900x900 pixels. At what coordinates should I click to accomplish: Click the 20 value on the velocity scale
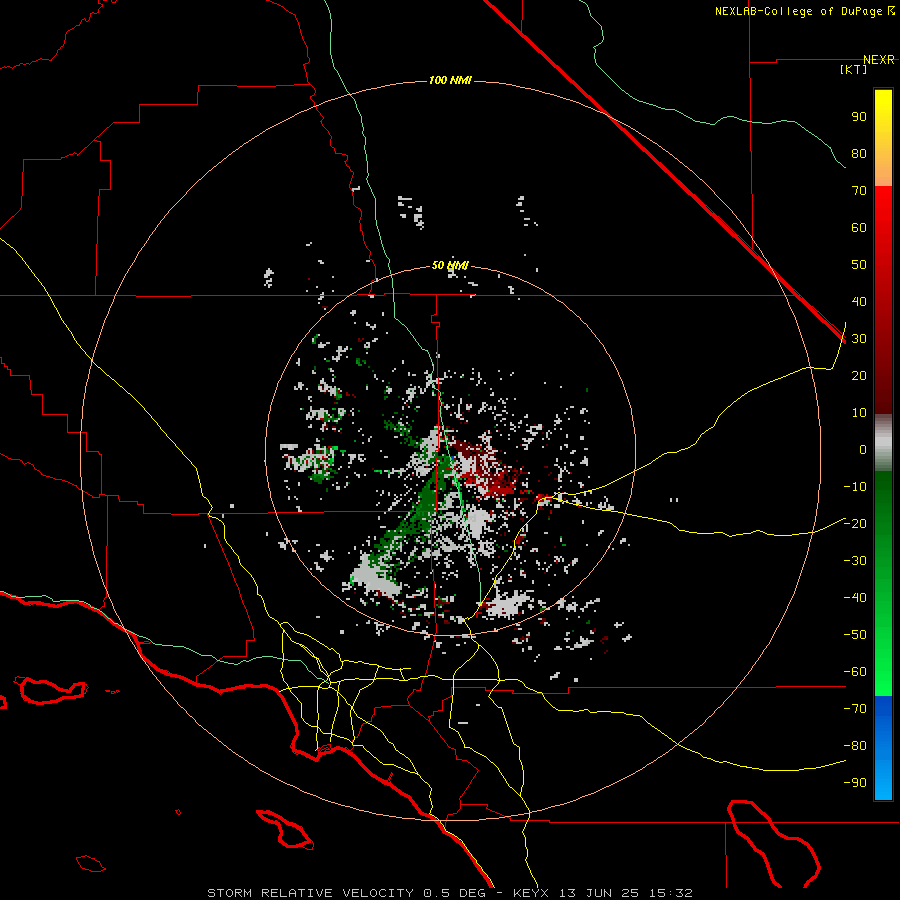859,376
